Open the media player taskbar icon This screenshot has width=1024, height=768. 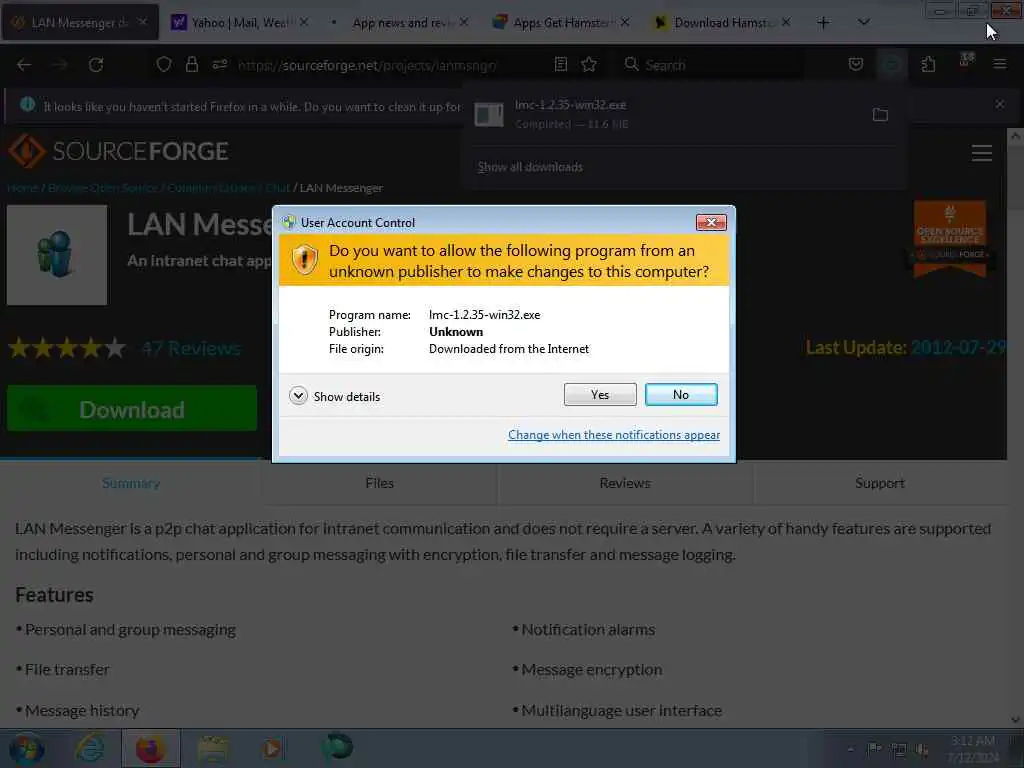272,748
